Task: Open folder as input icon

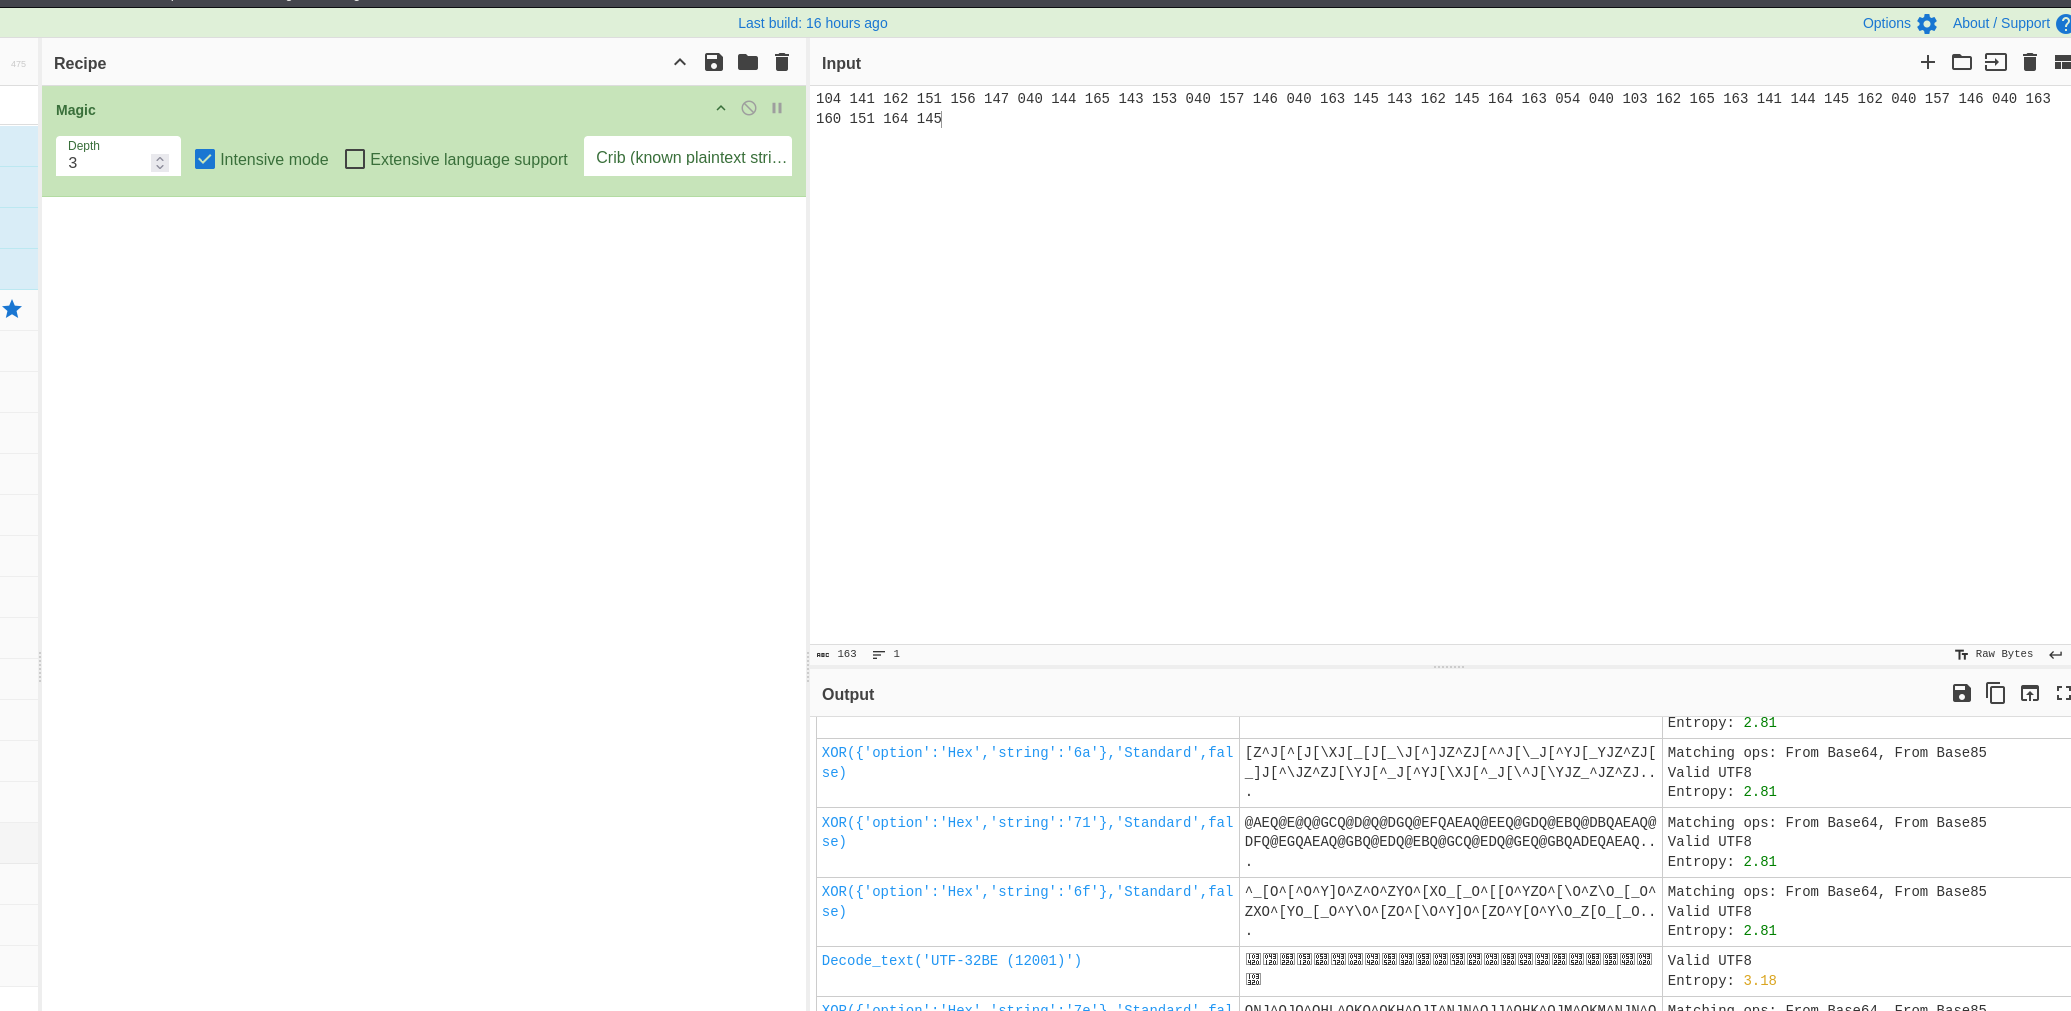Action: tap(1962, 62)
